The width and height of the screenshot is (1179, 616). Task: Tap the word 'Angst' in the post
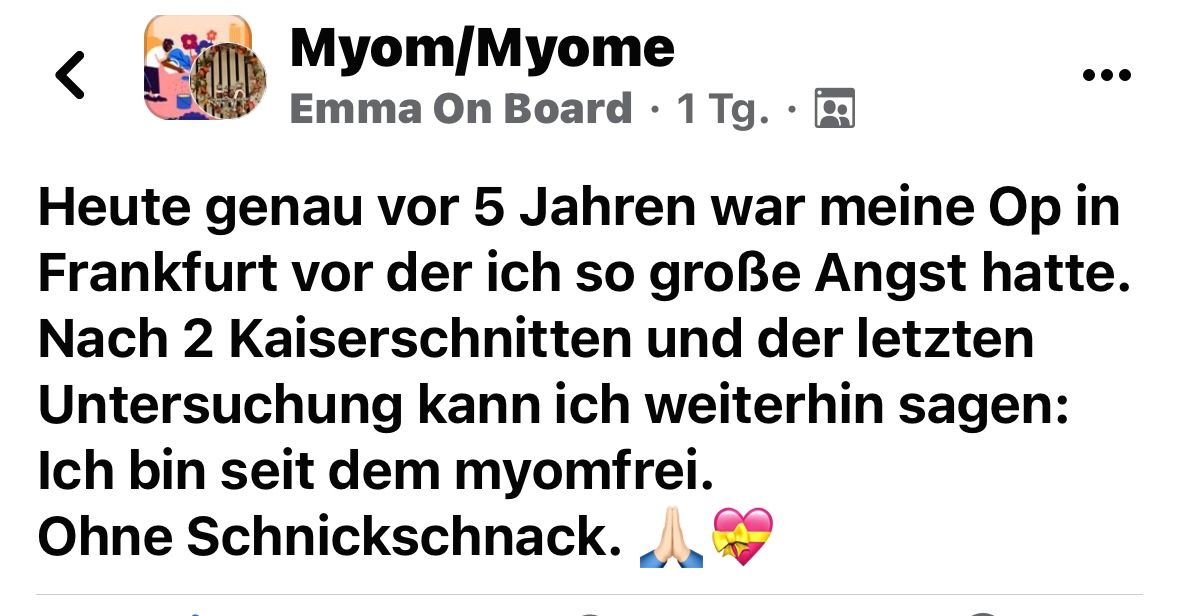click(890, 275)
